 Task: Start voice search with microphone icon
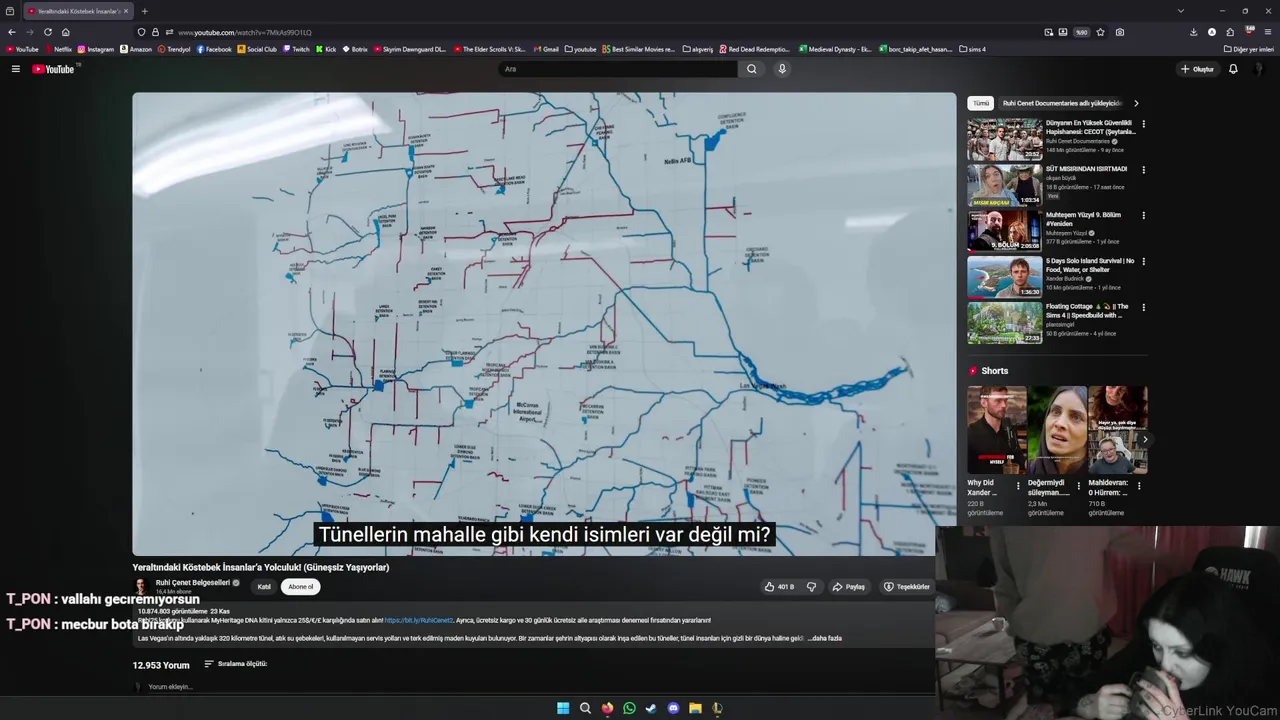click(x=782, y=69)
